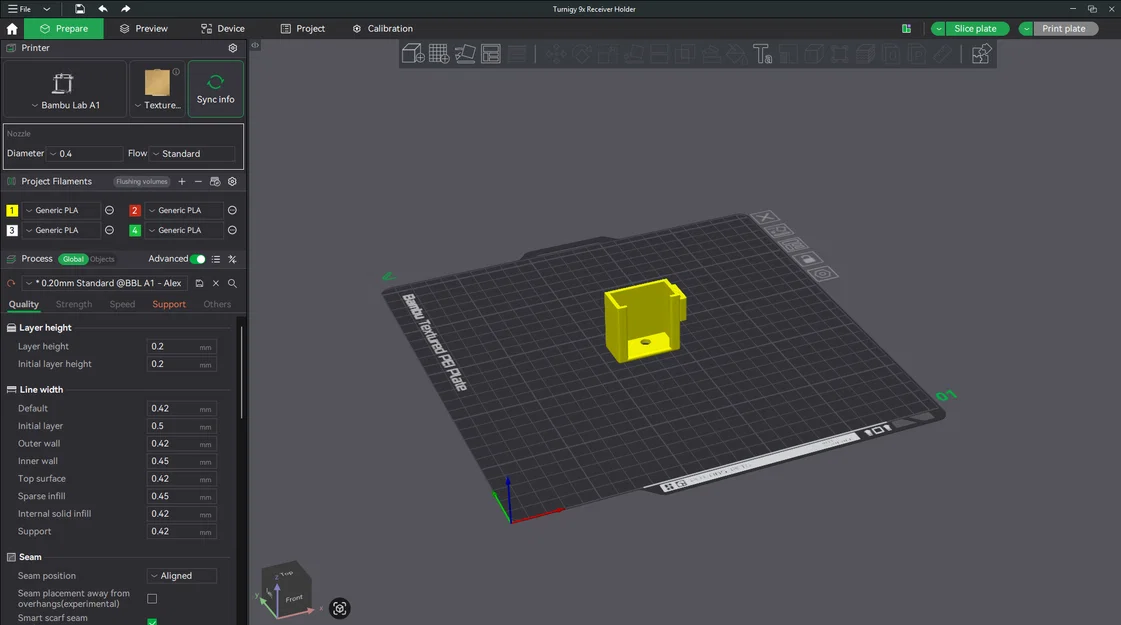The height and width of the screenshot is (625, 1121).
Task: Enable seam placement away from overhangs
Action: click(152, 598)
